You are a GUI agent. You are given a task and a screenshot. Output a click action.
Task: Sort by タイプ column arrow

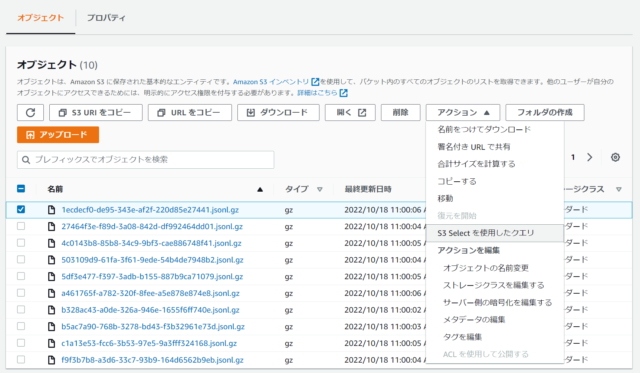pyautogui.click(x=320, y=189)
